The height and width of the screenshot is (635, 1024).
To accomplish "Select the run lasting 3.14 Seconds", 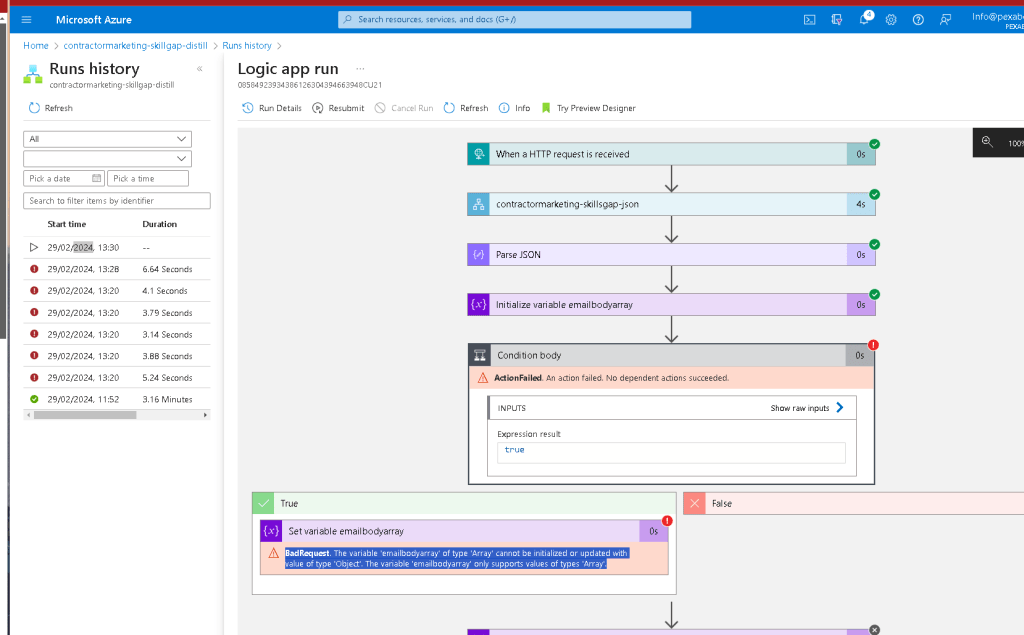I will pos(117,334).
